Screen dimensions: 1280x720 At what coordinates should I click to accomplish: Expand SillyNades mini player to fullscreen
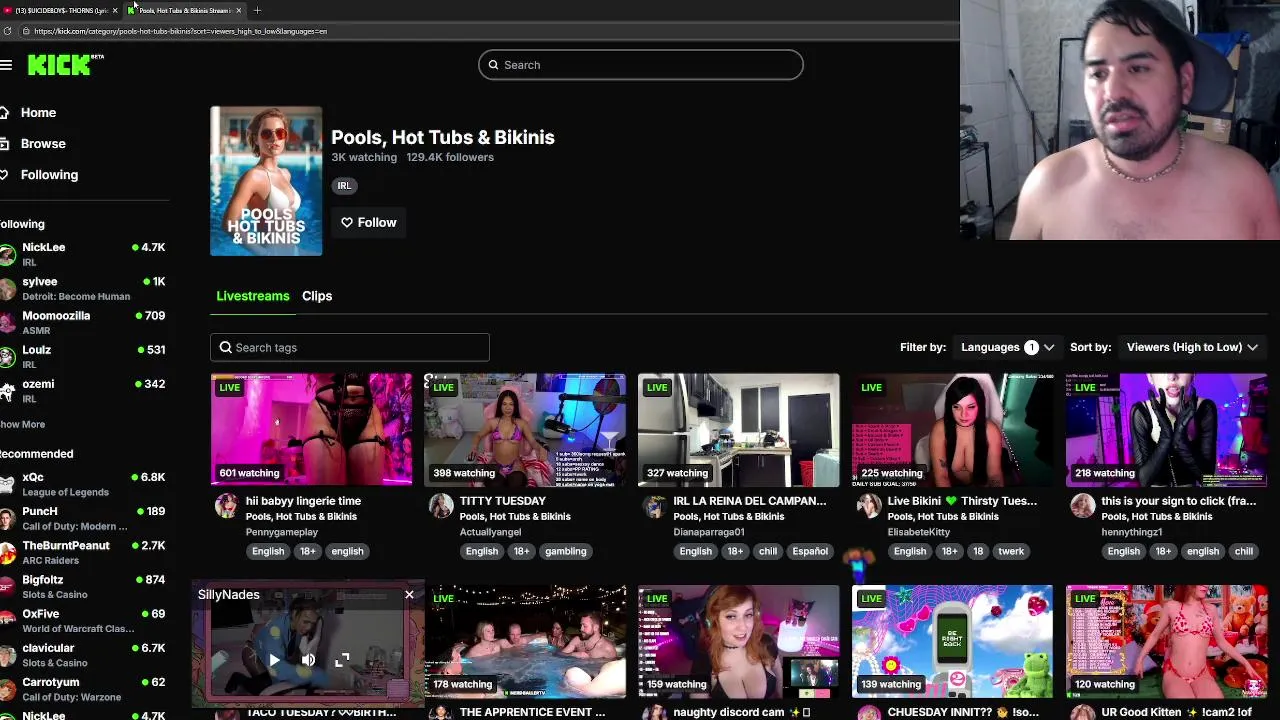(x=342, y=660)
